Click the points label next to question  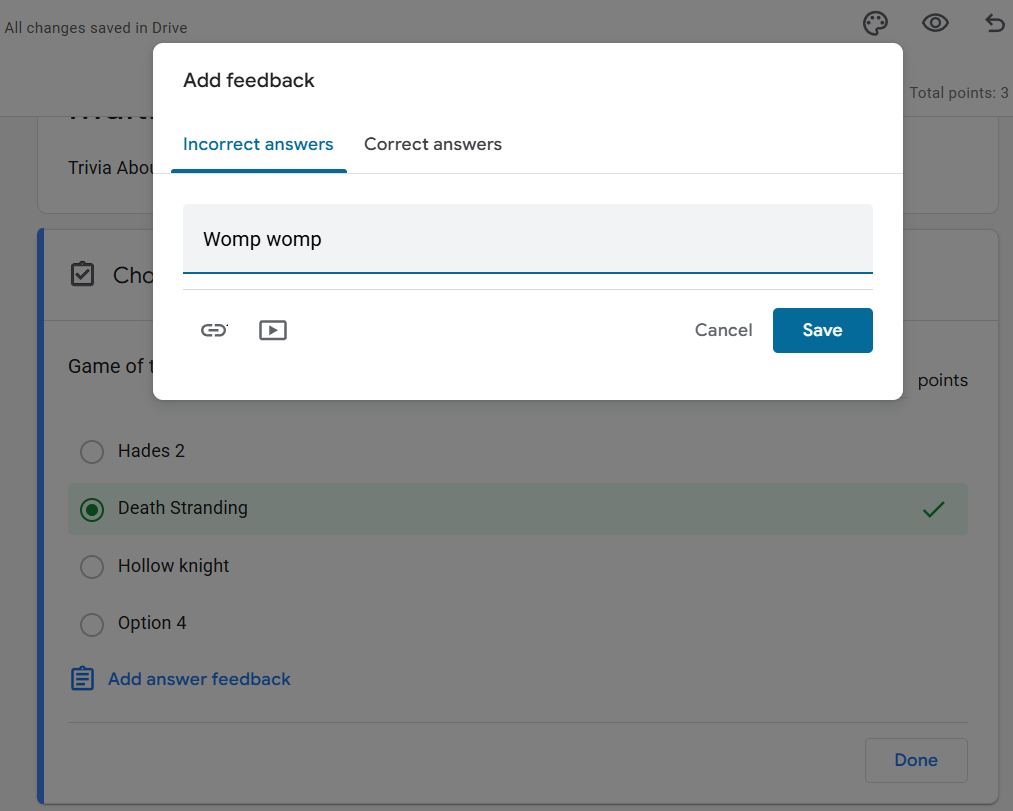pyautogui.click(x=943, y=381)
